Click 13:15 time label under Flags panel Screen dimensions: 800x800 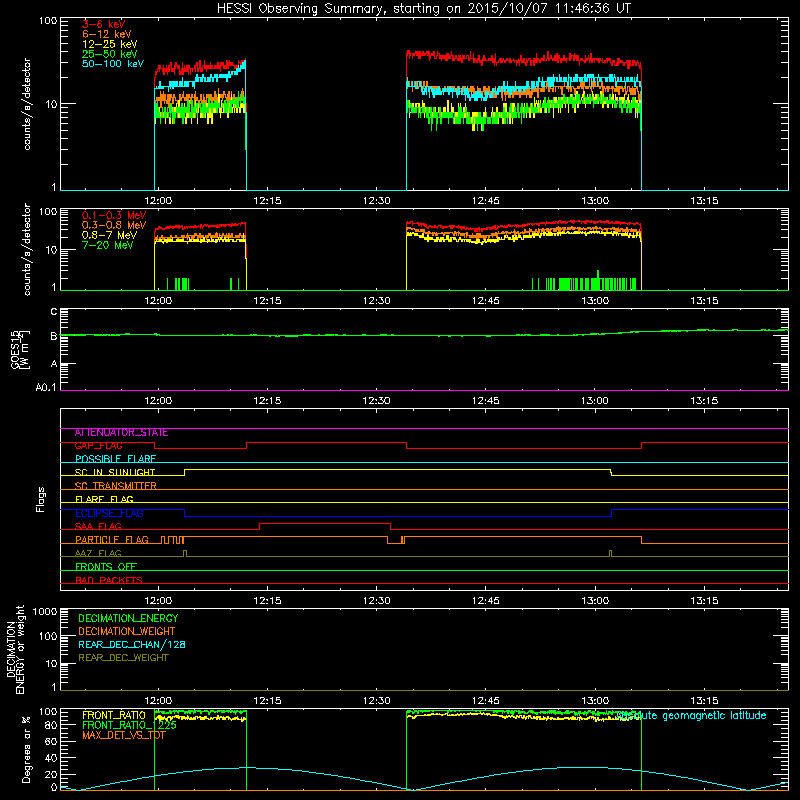pyautogui.click(x=704, y=601)
